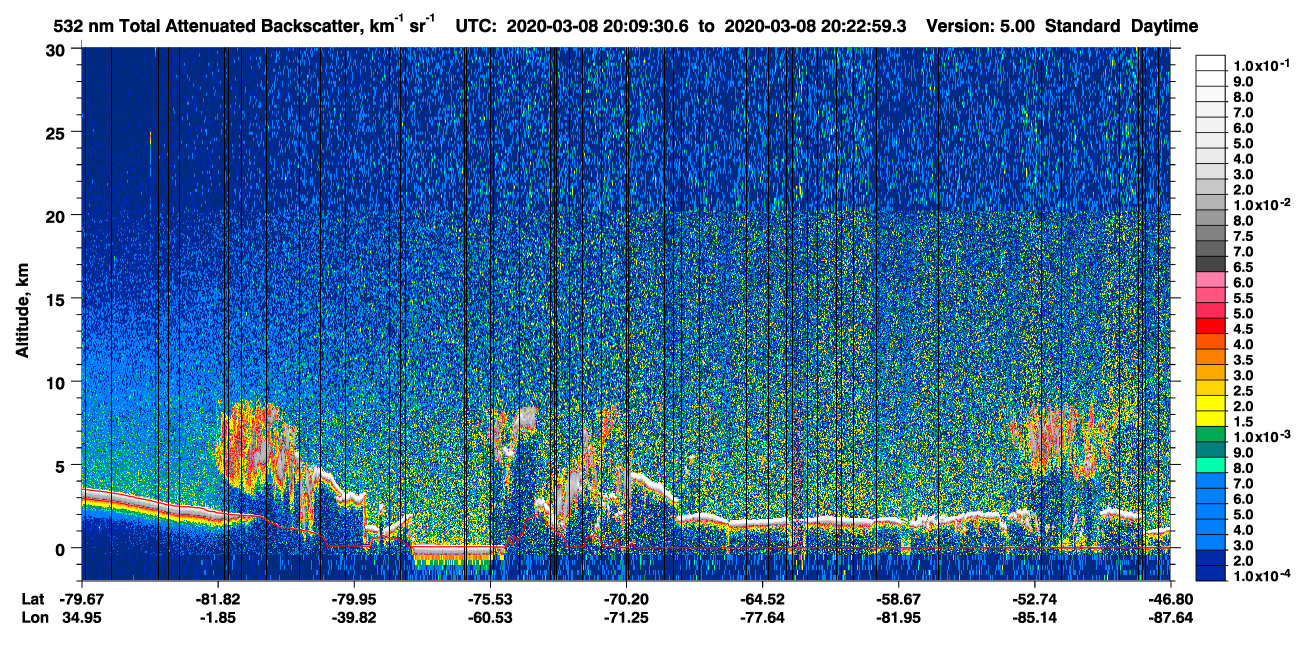The height and width of the screenshot is (667, 1300).
Task: Pick the darkest gray swatch in the colorbar
Action: pos(1211,263)
